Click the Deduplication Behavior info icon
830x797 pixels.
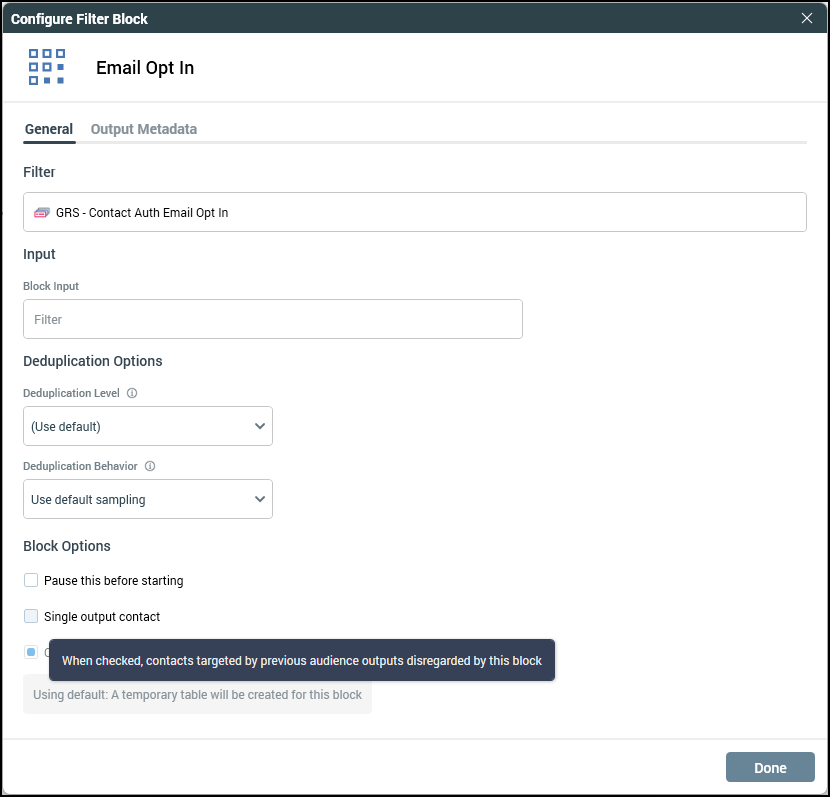(150, 467)
